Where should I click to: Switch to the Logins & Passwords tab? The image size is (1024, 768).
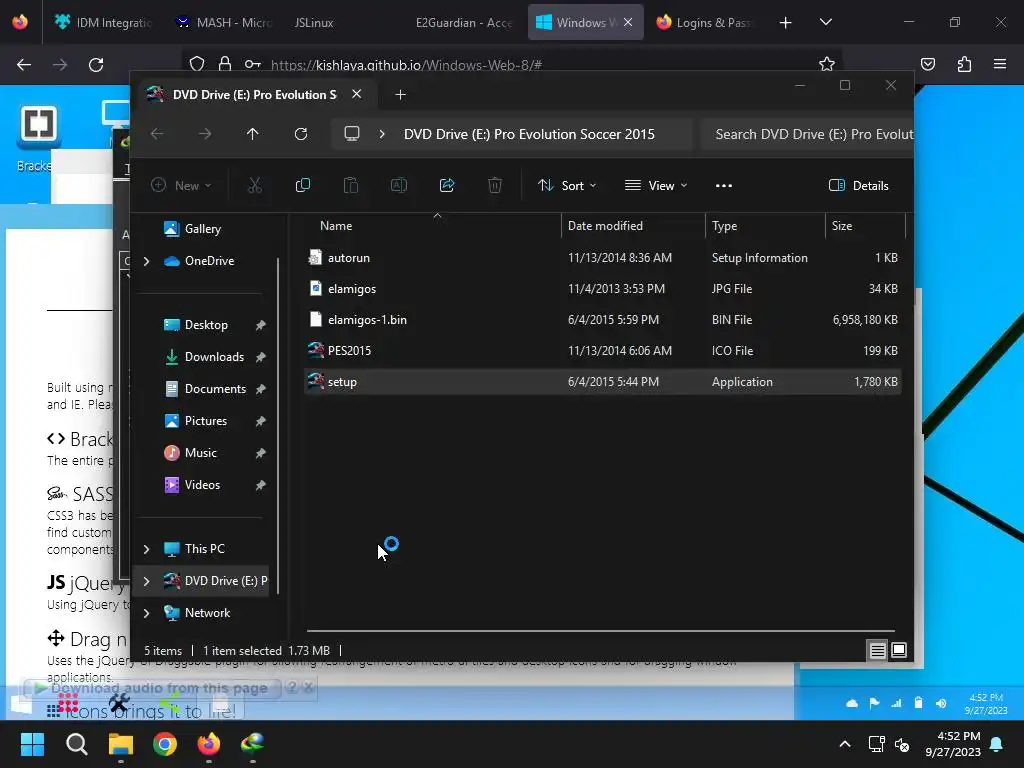click(x=705, y=22)
